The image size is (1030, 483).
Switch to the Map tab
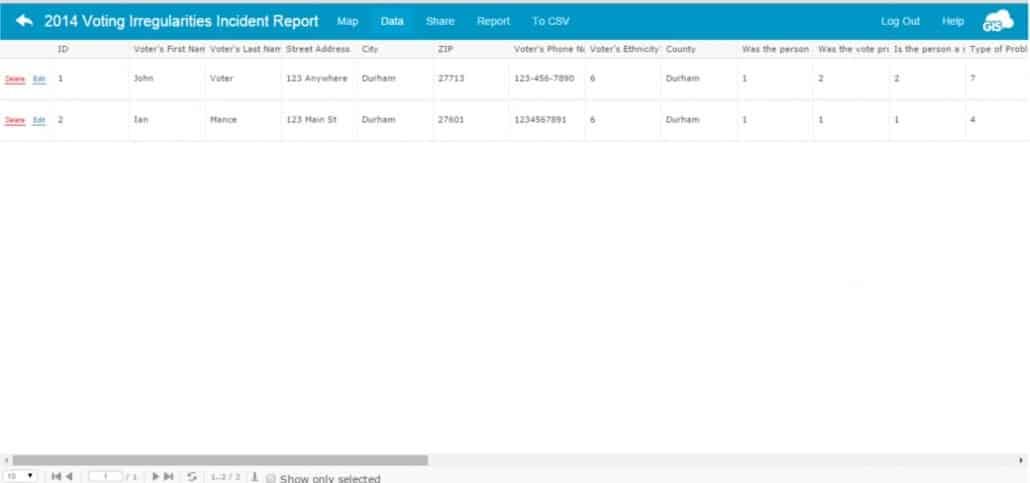[347, 21]
